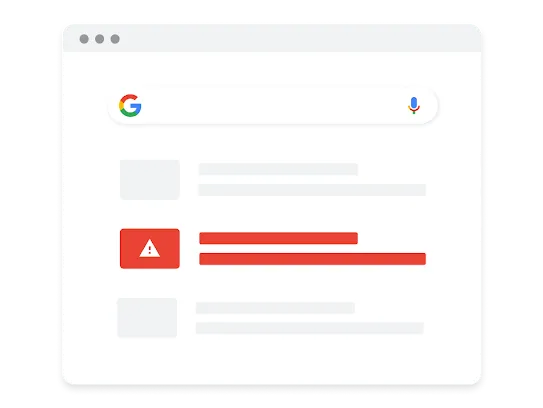
Task: Click the gray browser title bar
Action: click(272, 38)
